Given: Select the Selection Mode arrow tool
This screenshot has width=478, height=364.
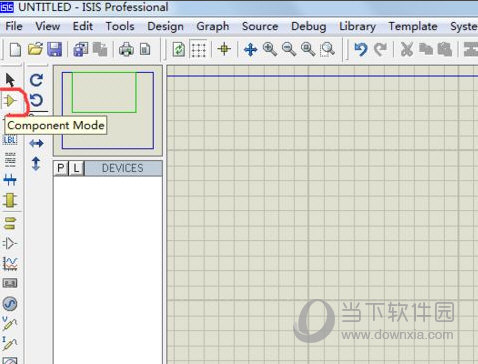Looking at the screenshot, I should (x=10, y=80).
